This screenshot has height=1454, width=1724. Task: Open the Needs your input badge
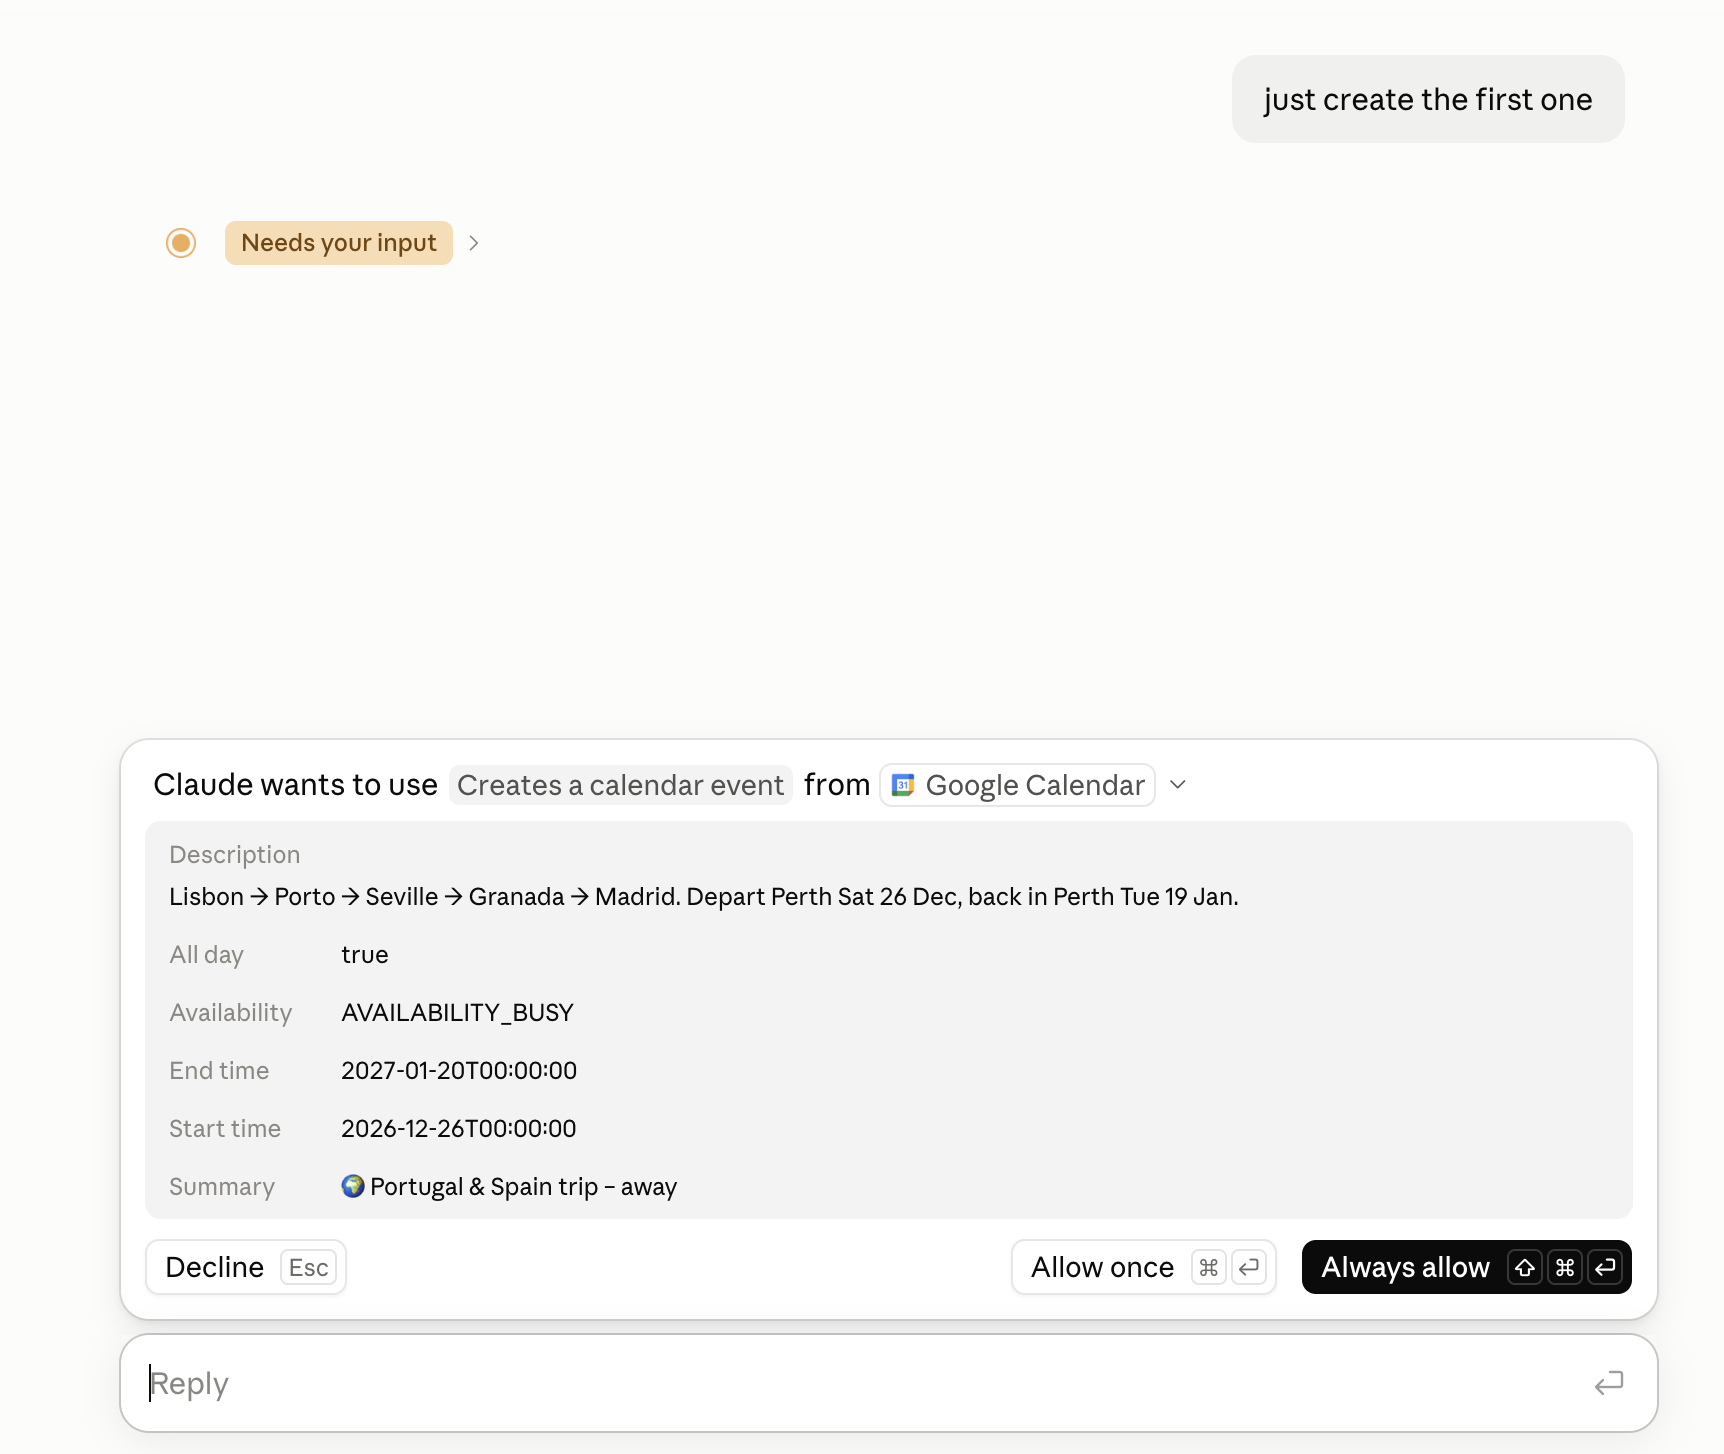pyautogui.click(x=339, y=243)
